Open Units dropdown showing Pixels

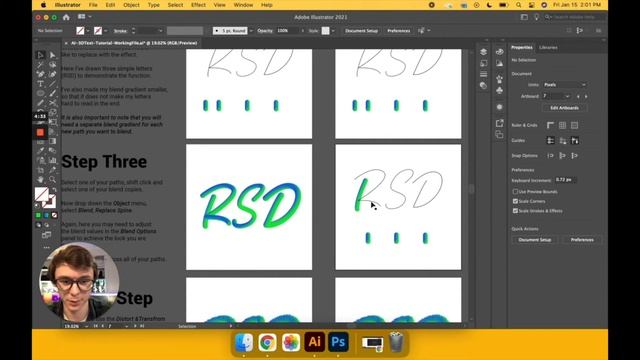pyautogui.click(x=564, y=84)
